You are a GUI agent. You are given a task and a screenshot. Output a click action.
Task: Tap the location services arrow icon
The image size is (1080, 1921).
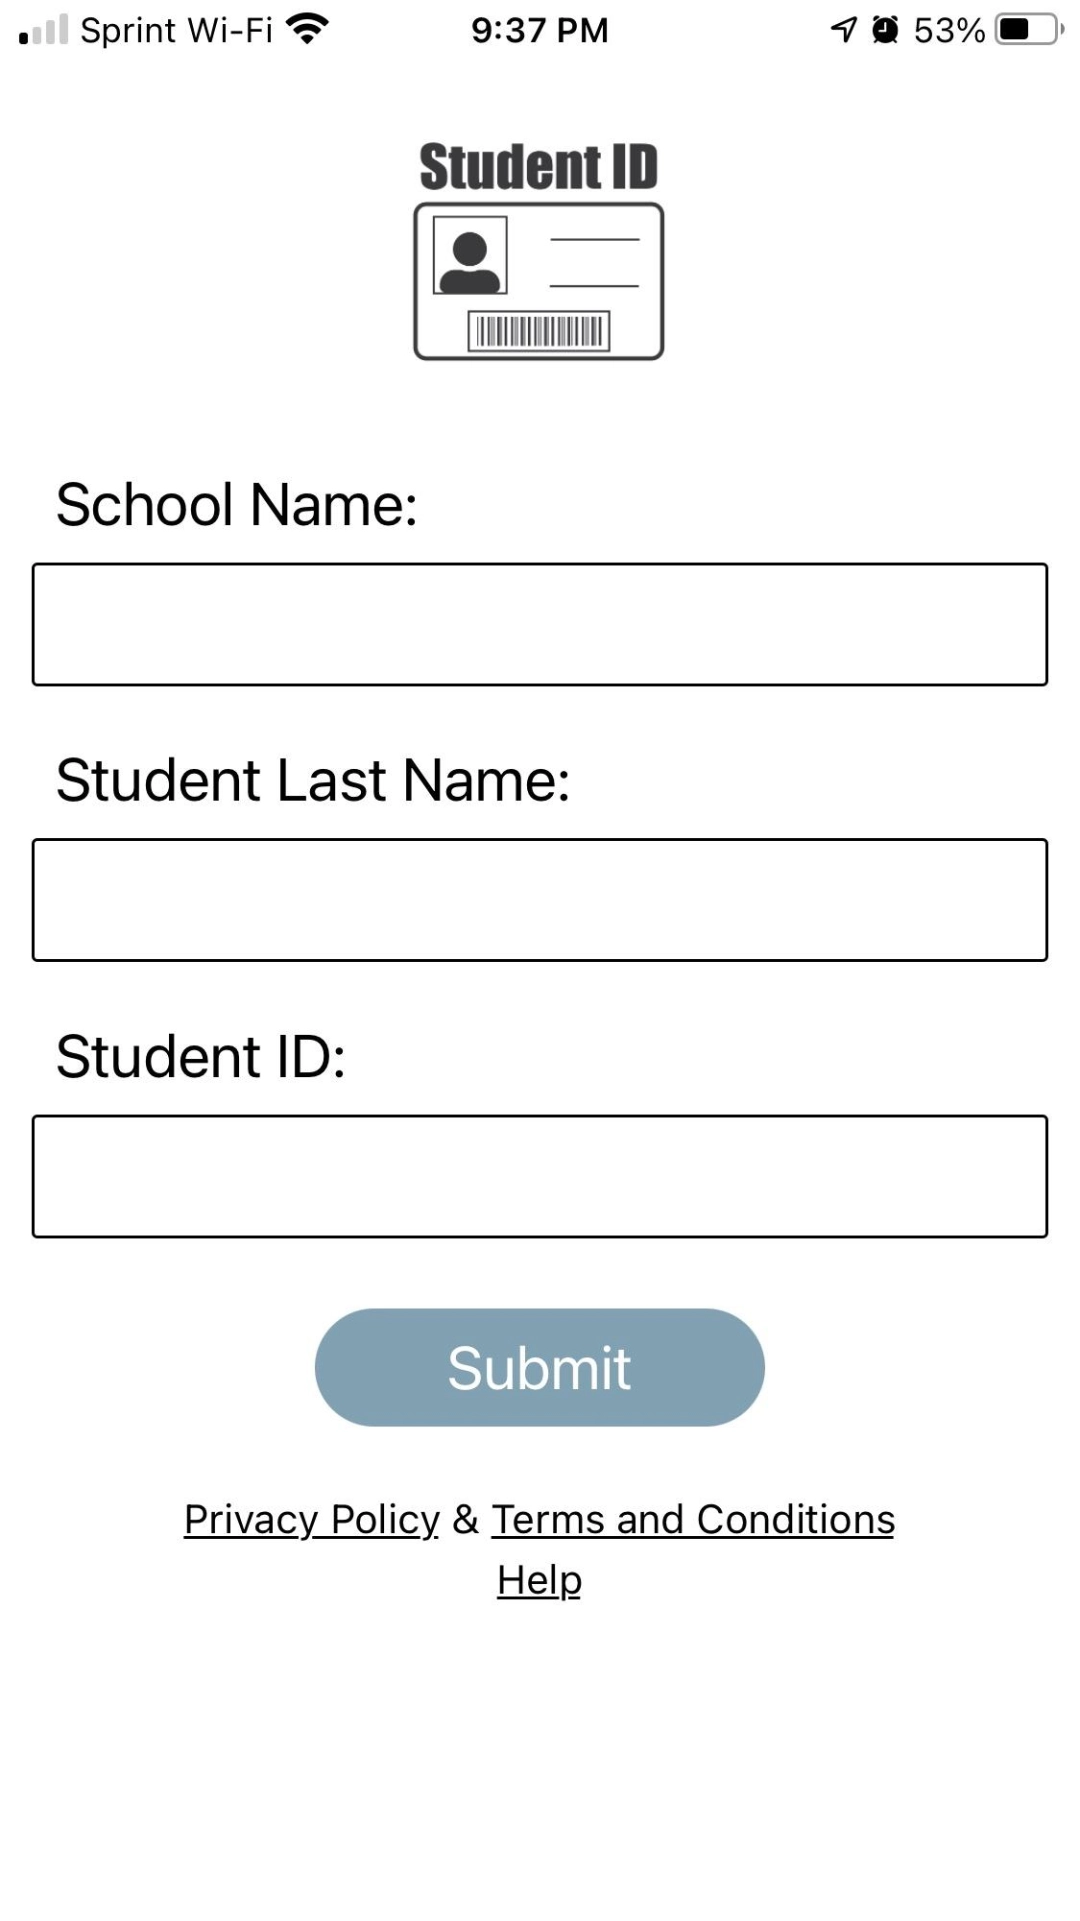pos(844,30)
